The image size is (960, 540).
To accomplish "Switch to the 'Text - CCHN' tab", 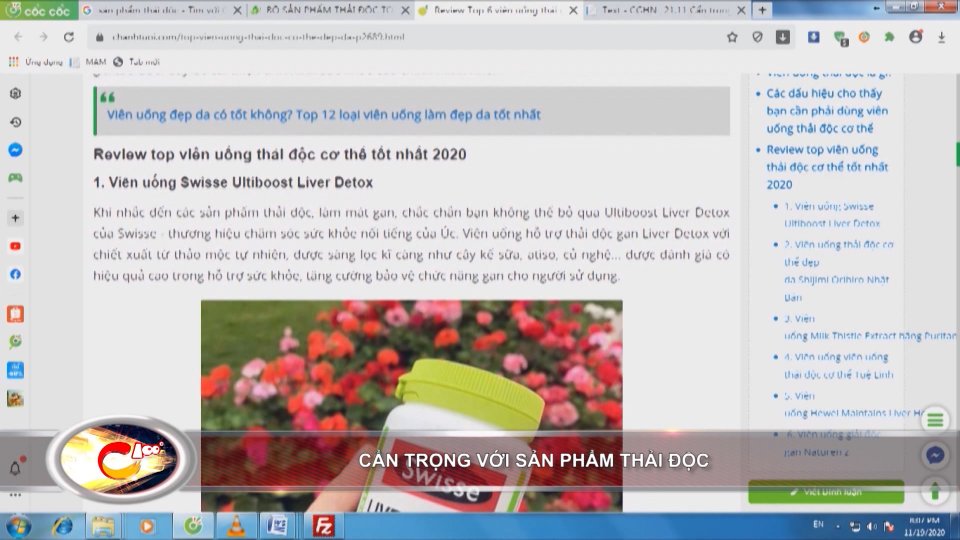I will 666,10.
